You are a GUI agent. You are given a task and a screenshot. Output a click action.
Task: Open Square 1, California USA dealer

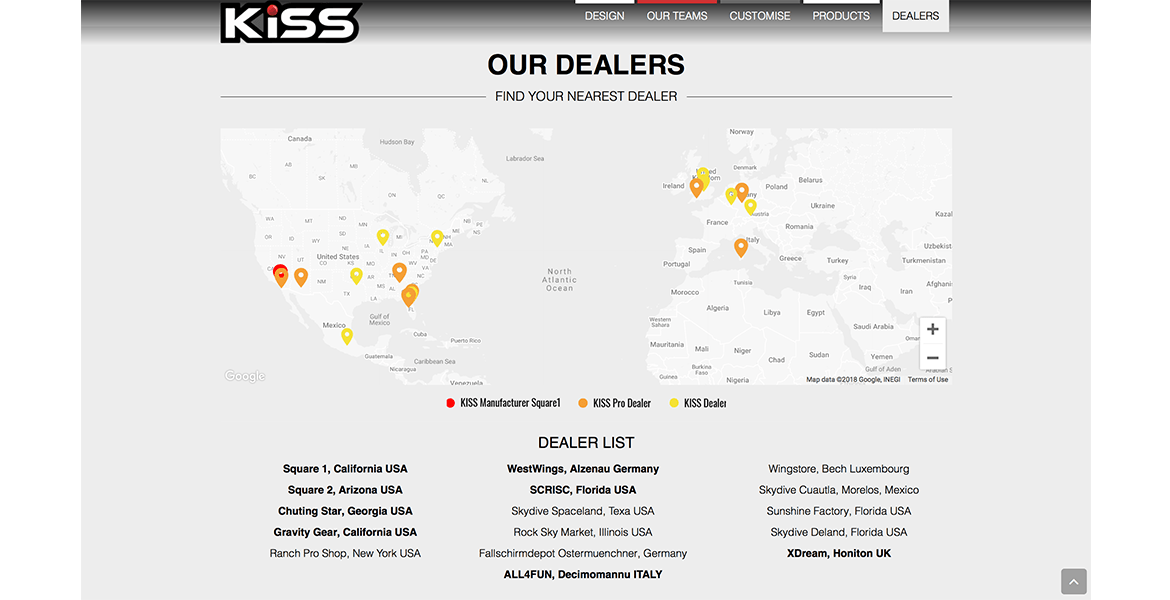[x=345, y=469]
